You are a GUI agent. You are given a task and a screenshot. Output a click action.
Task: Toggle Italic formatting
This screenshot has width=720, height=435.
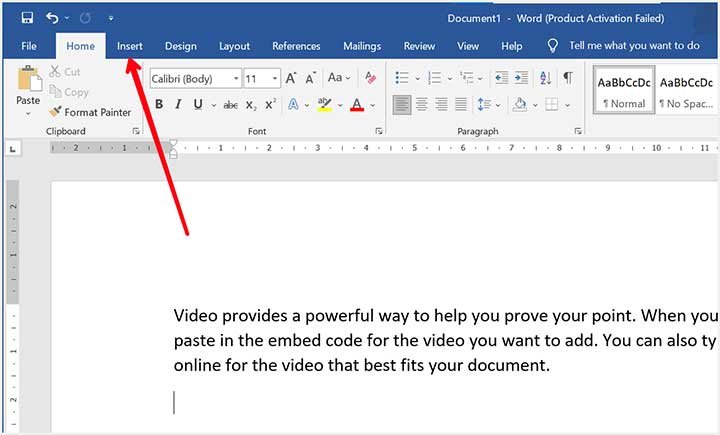(x=178, y=105)
